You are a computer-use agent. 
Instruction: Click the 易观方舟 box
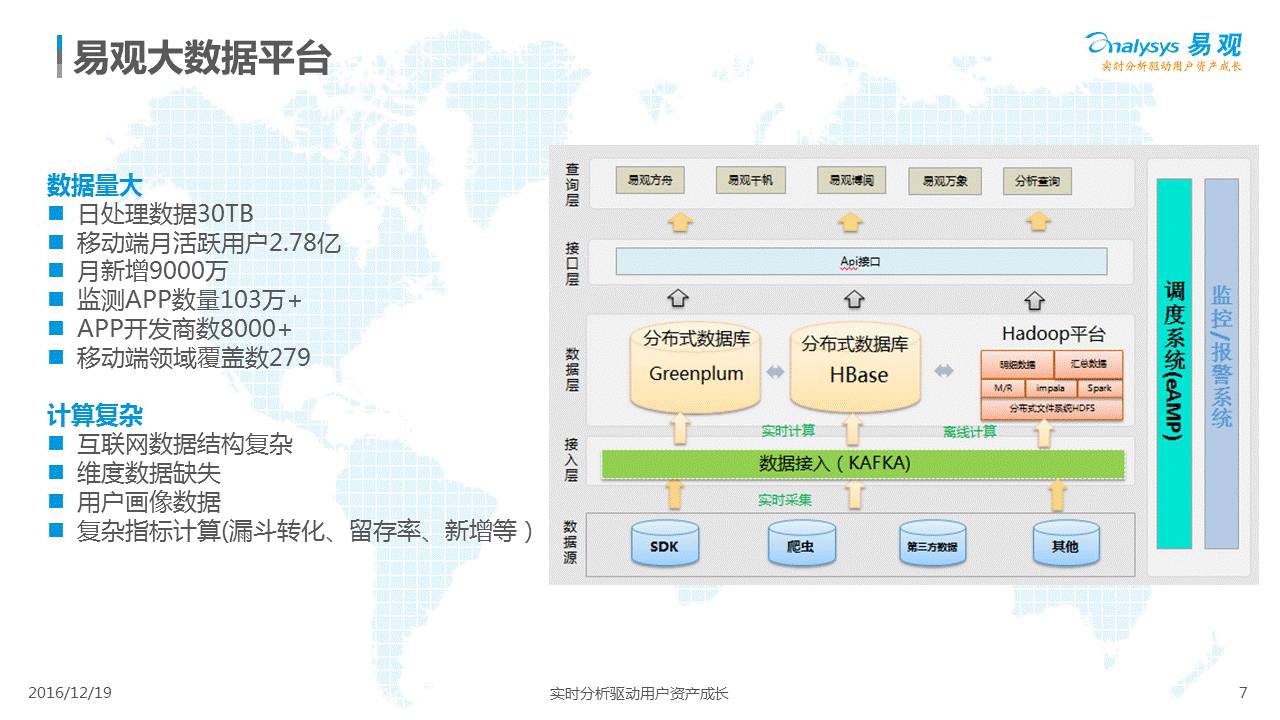[x=649, y=181]
